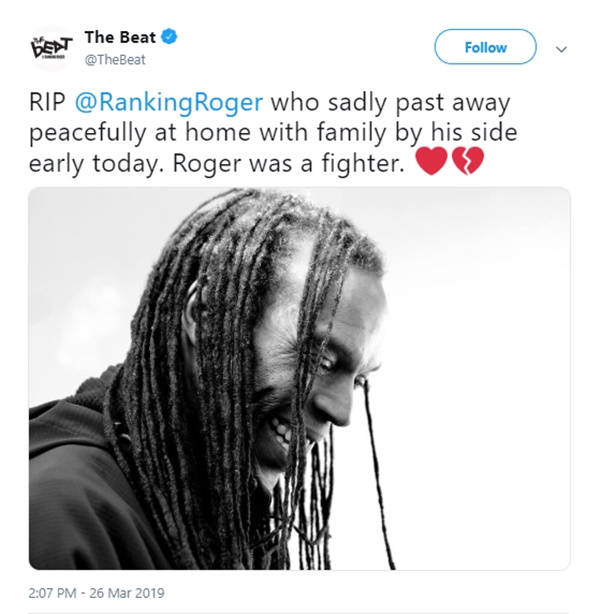
Task: Select the broken heart emoji
Action: point(468,161)
